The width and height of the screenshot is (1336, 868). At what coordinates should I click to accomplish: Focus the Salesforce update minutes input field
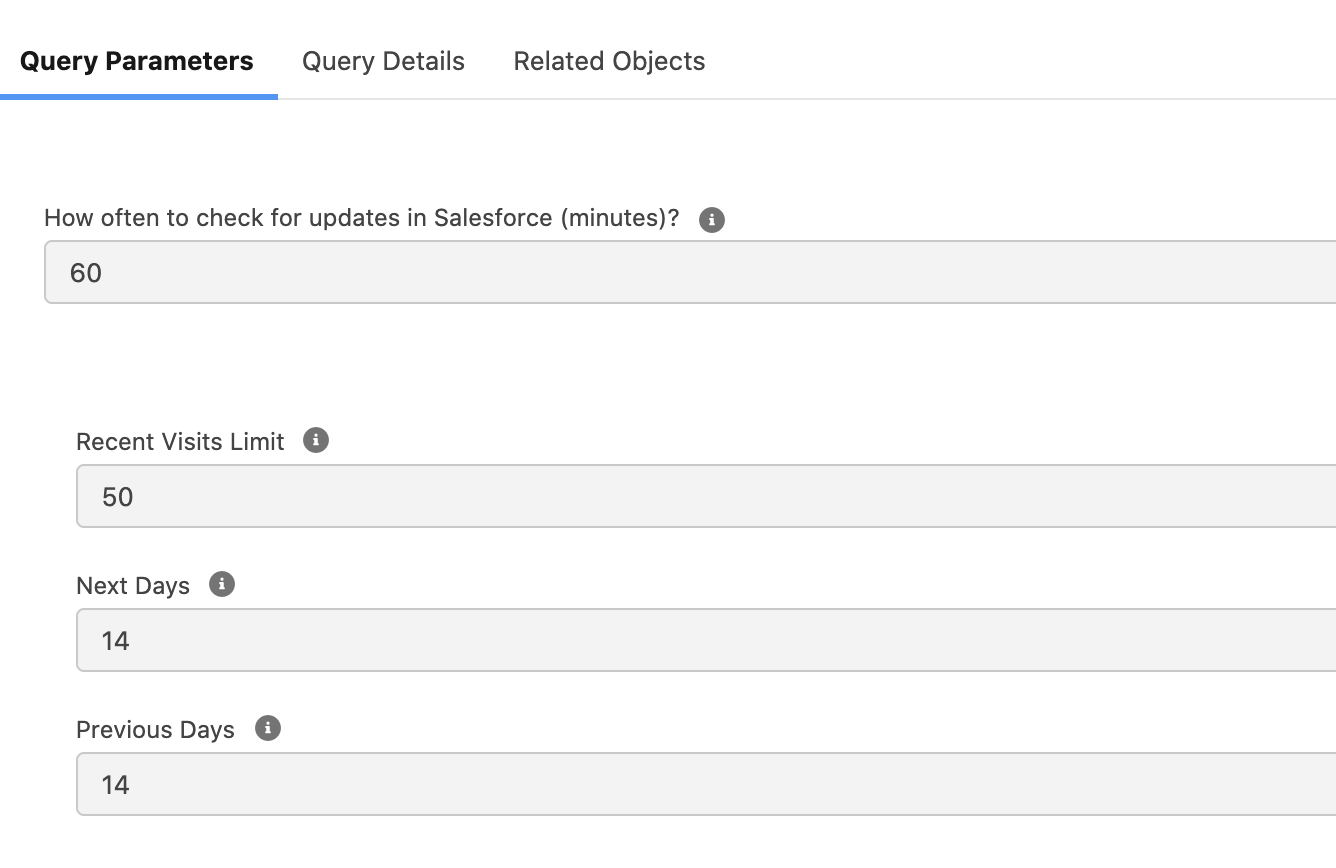(700, 272)
